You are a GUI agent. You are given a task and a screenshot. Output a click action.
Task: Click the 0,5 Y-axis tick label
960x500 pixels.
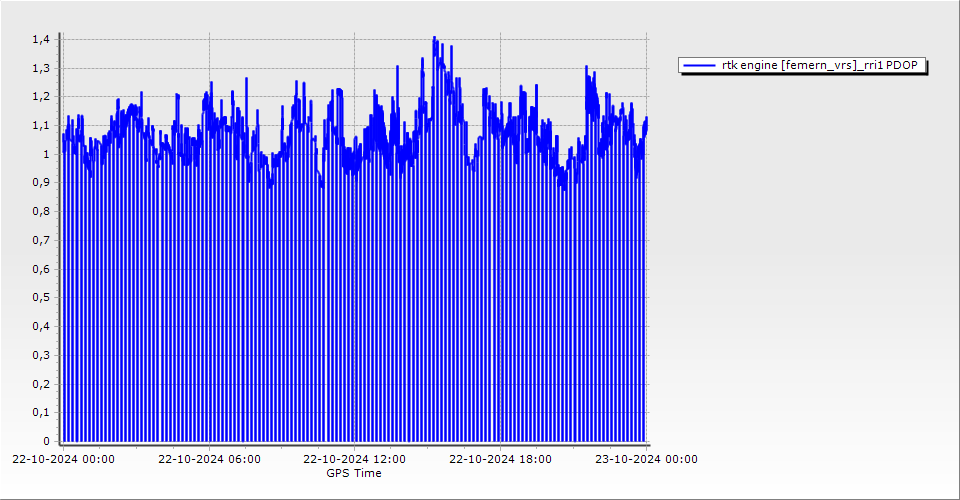point(40,298)
